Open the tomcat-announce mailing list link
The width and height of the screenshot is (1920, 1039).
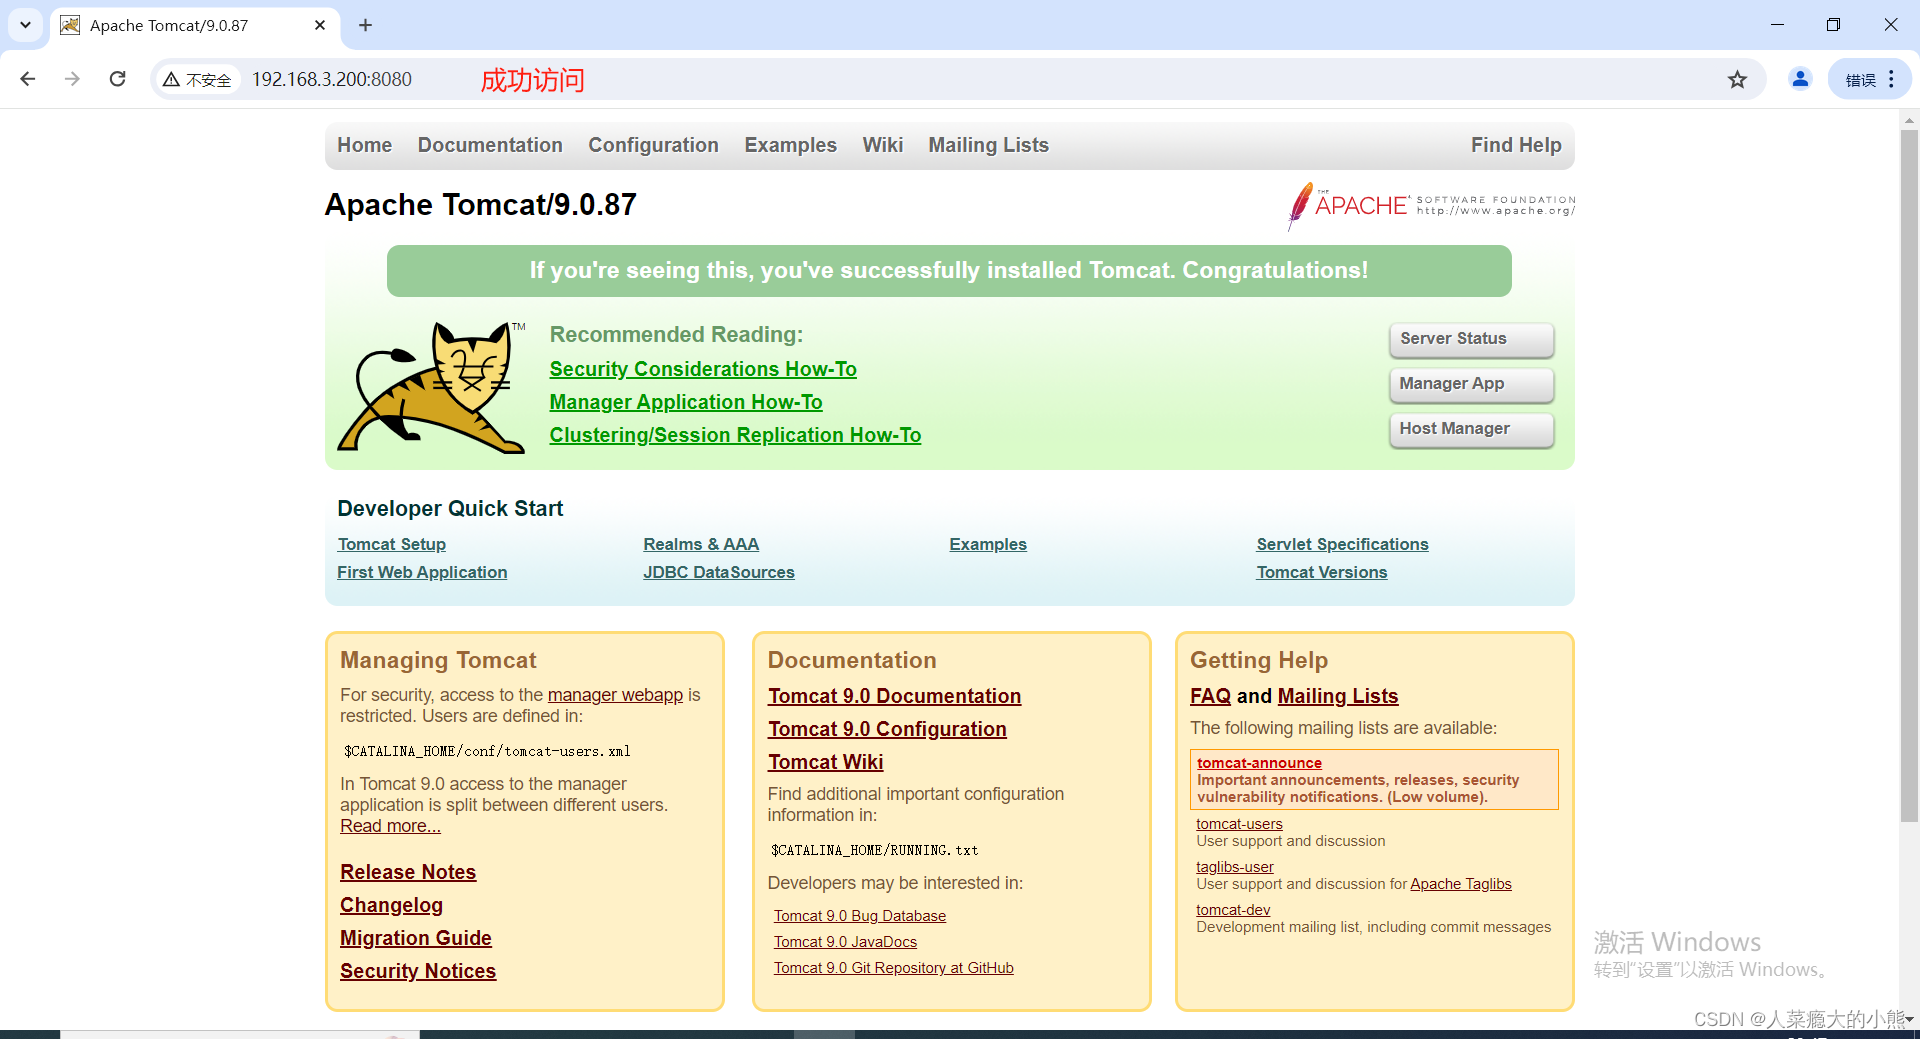pyautogui.click(x=1259, y=763)
